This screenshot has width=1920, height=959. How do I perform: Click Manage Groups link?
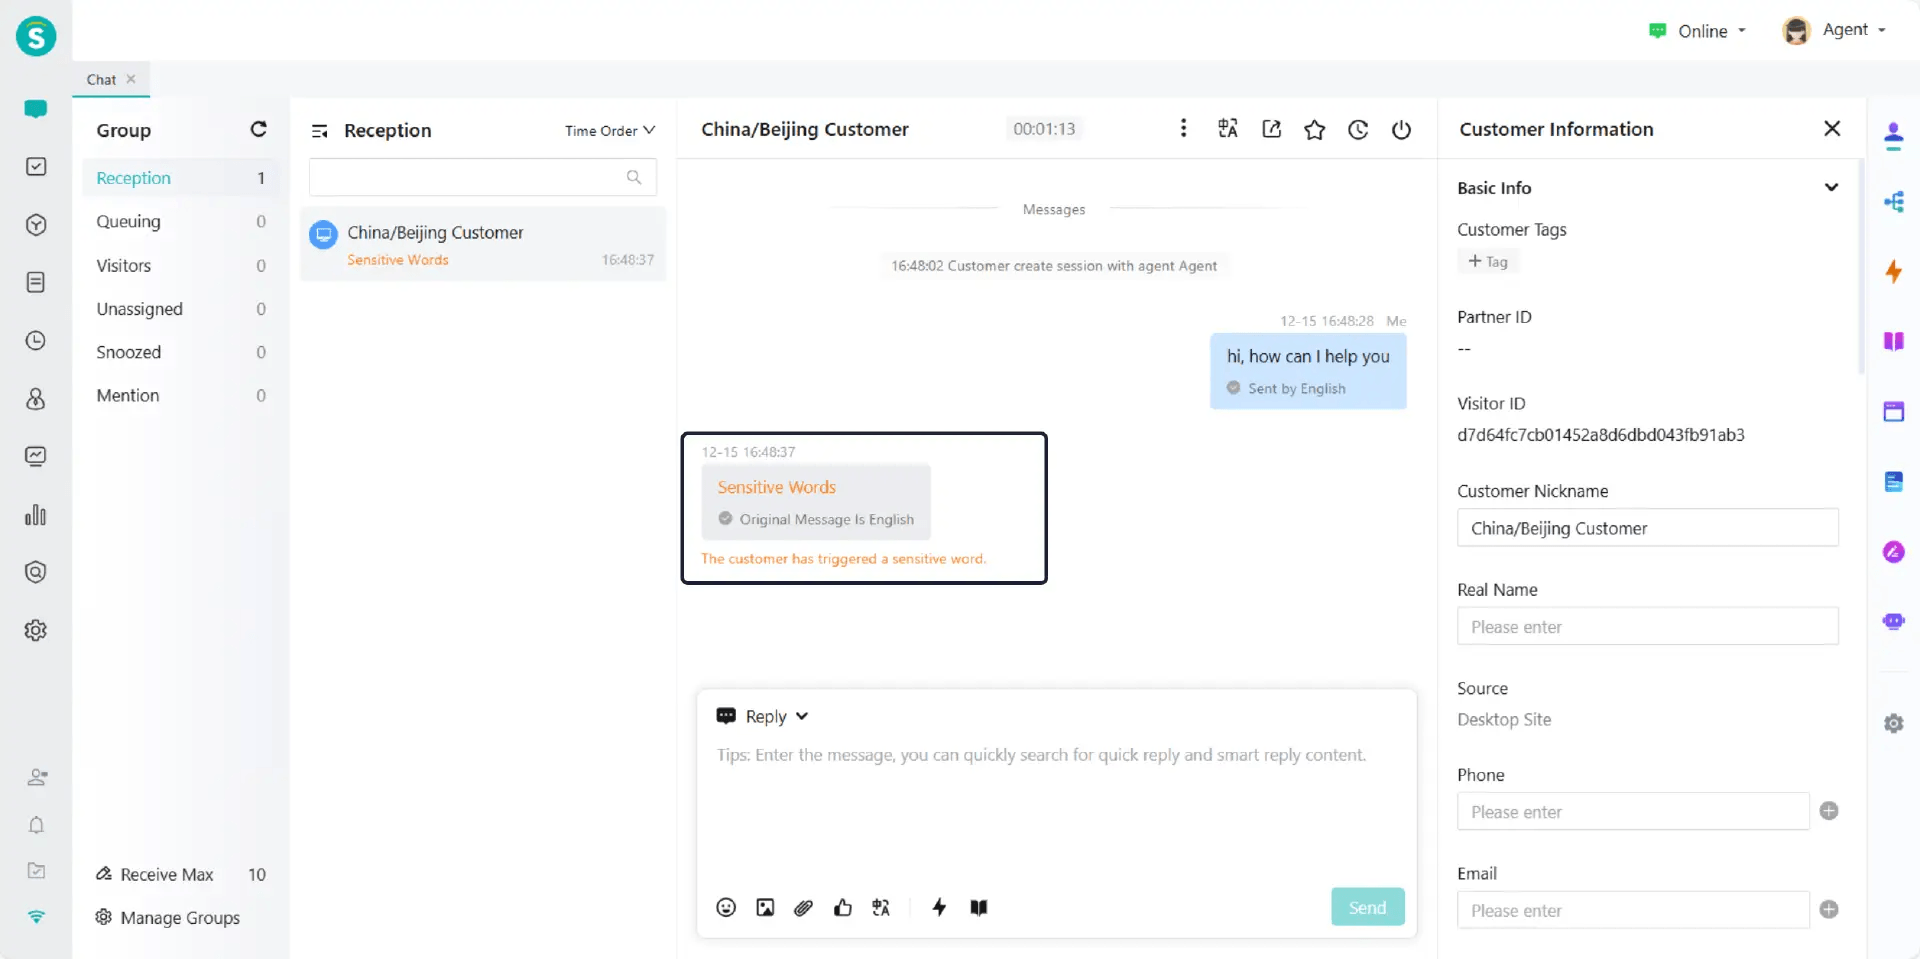[179, 917]
